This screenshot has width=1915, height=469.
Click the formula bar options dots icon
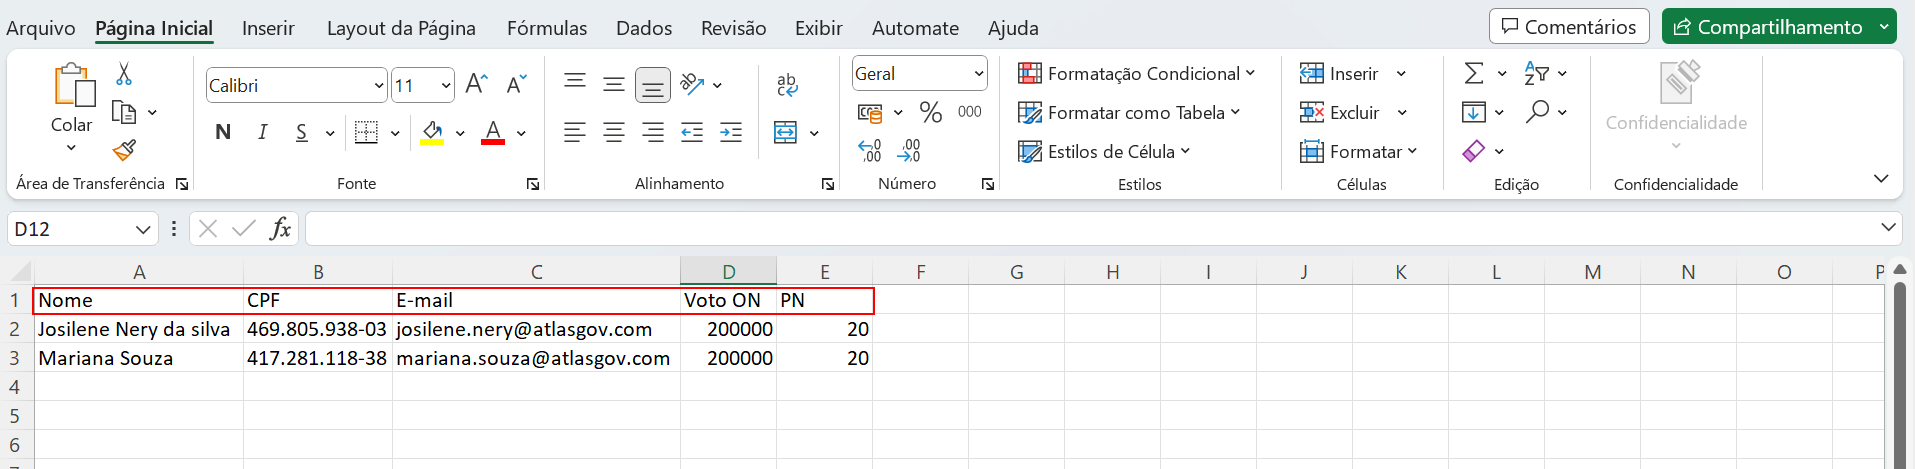click(x=174, y=229)
